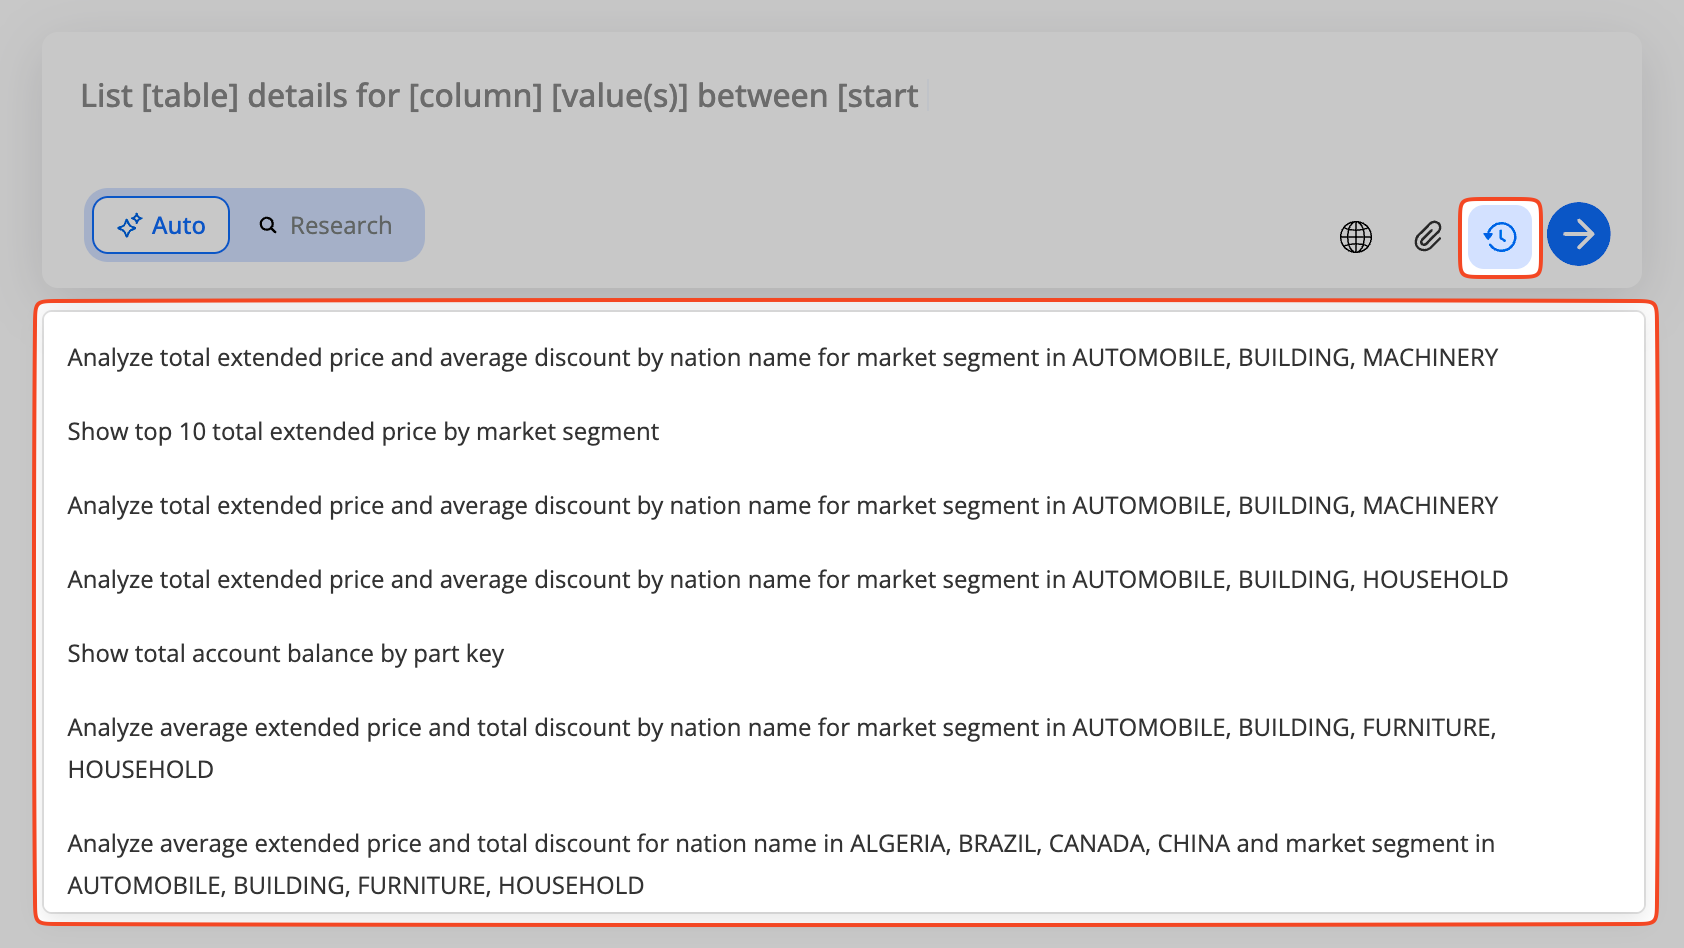
Task: Select the ALGERIA, BRAZIL, CANADA, CHINA query
Action: pyautogui.click(x=780, y=844)
